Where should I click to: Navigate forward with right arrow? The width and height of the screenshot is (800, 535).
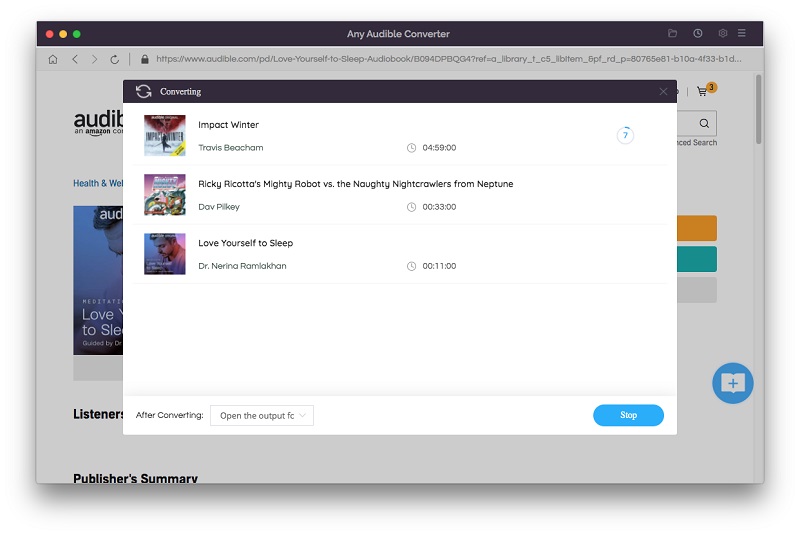[94, 59]
